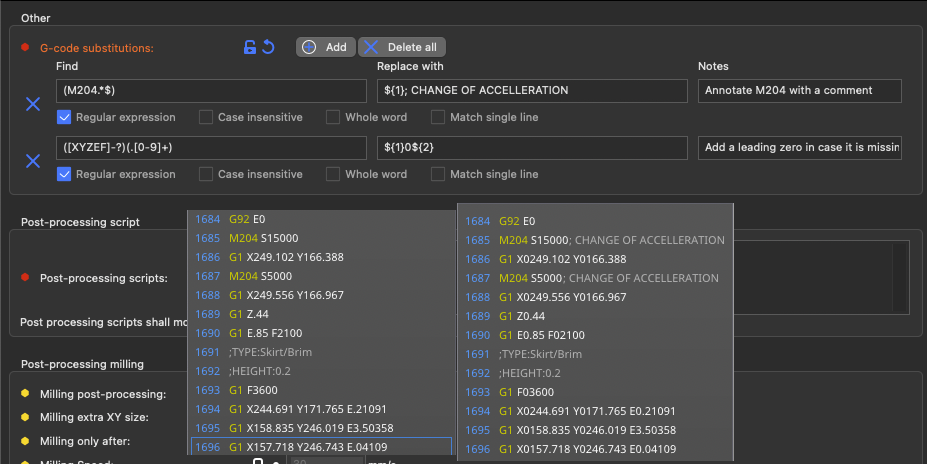The height and width of the screenshot is (464, 927).
Task: Enable Match single line for the M204 rule
Action: click(437, 117)
